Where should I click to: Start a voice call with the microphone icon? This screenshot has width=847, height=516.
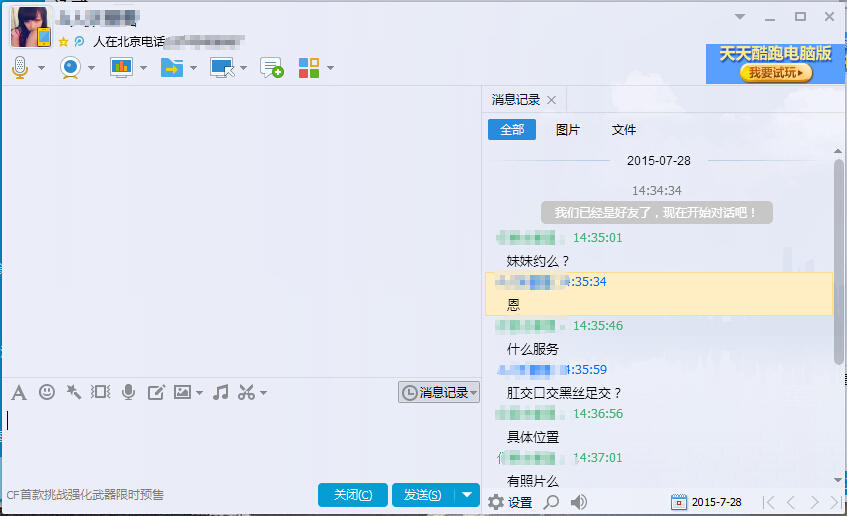20,68
